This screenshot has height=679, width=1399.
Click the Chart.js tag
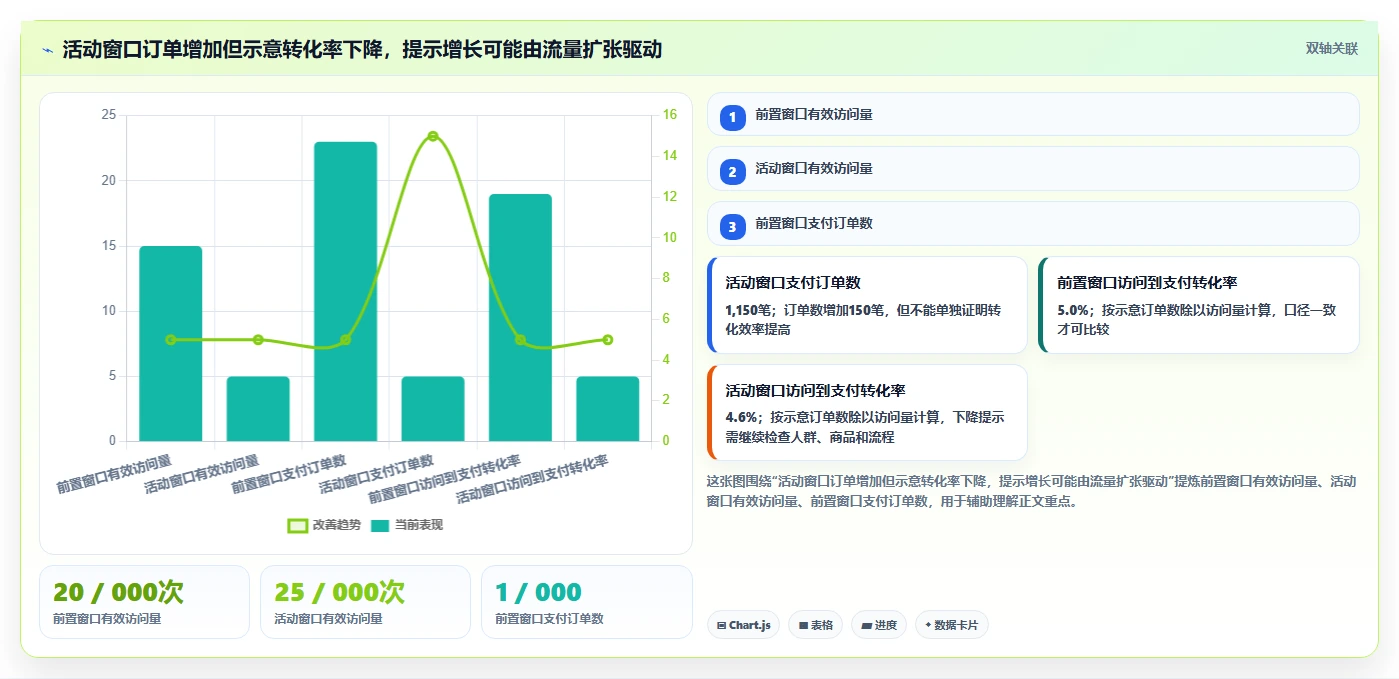pos(743,625)
